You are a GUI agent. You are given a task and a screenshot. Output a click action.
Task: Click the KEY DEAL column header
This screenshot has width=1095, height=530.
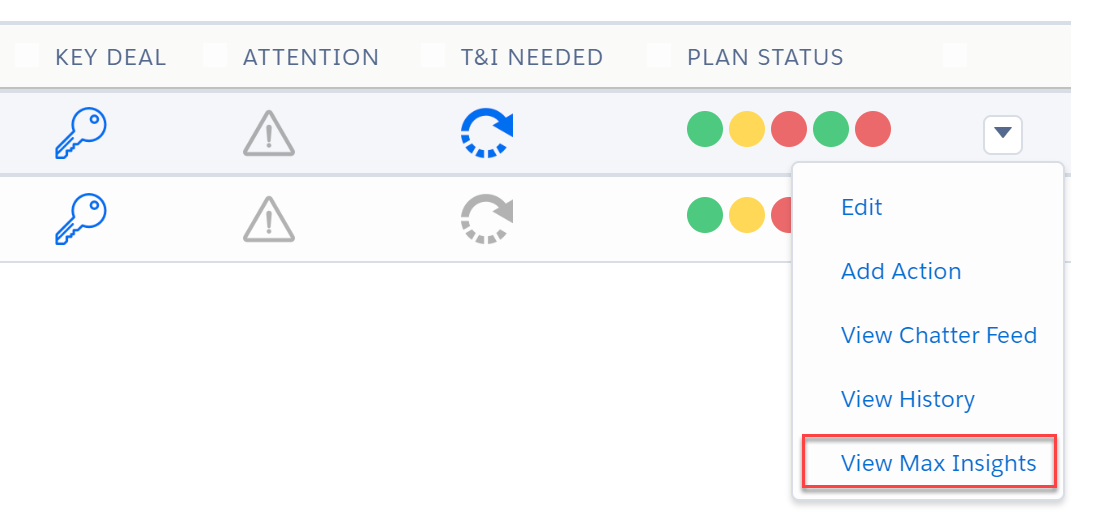[110, 57]
